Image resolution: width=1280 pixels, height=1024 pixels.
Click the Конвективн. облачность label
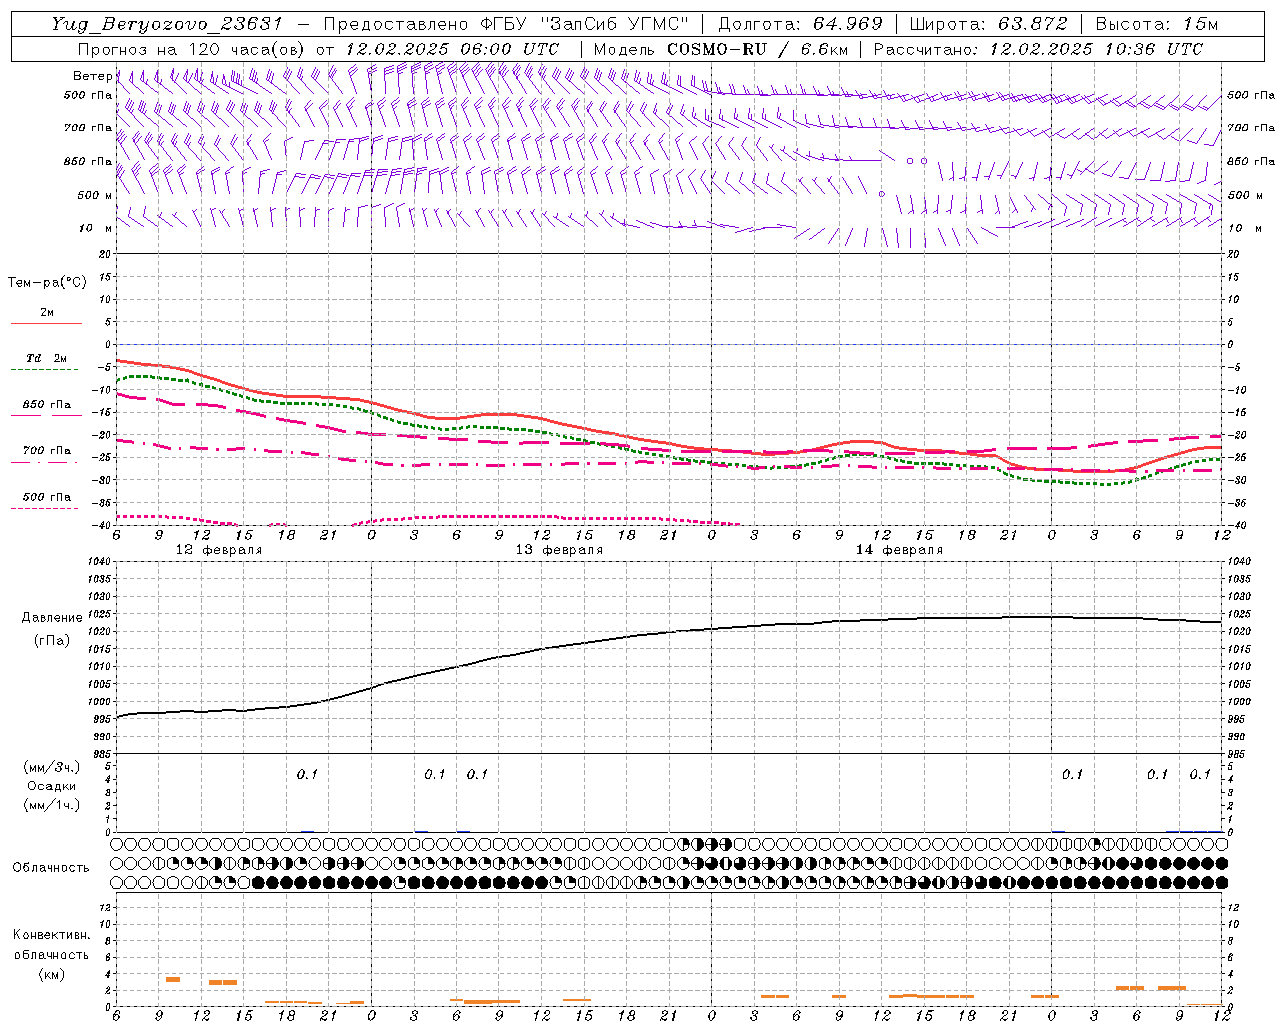pos(51,945)
